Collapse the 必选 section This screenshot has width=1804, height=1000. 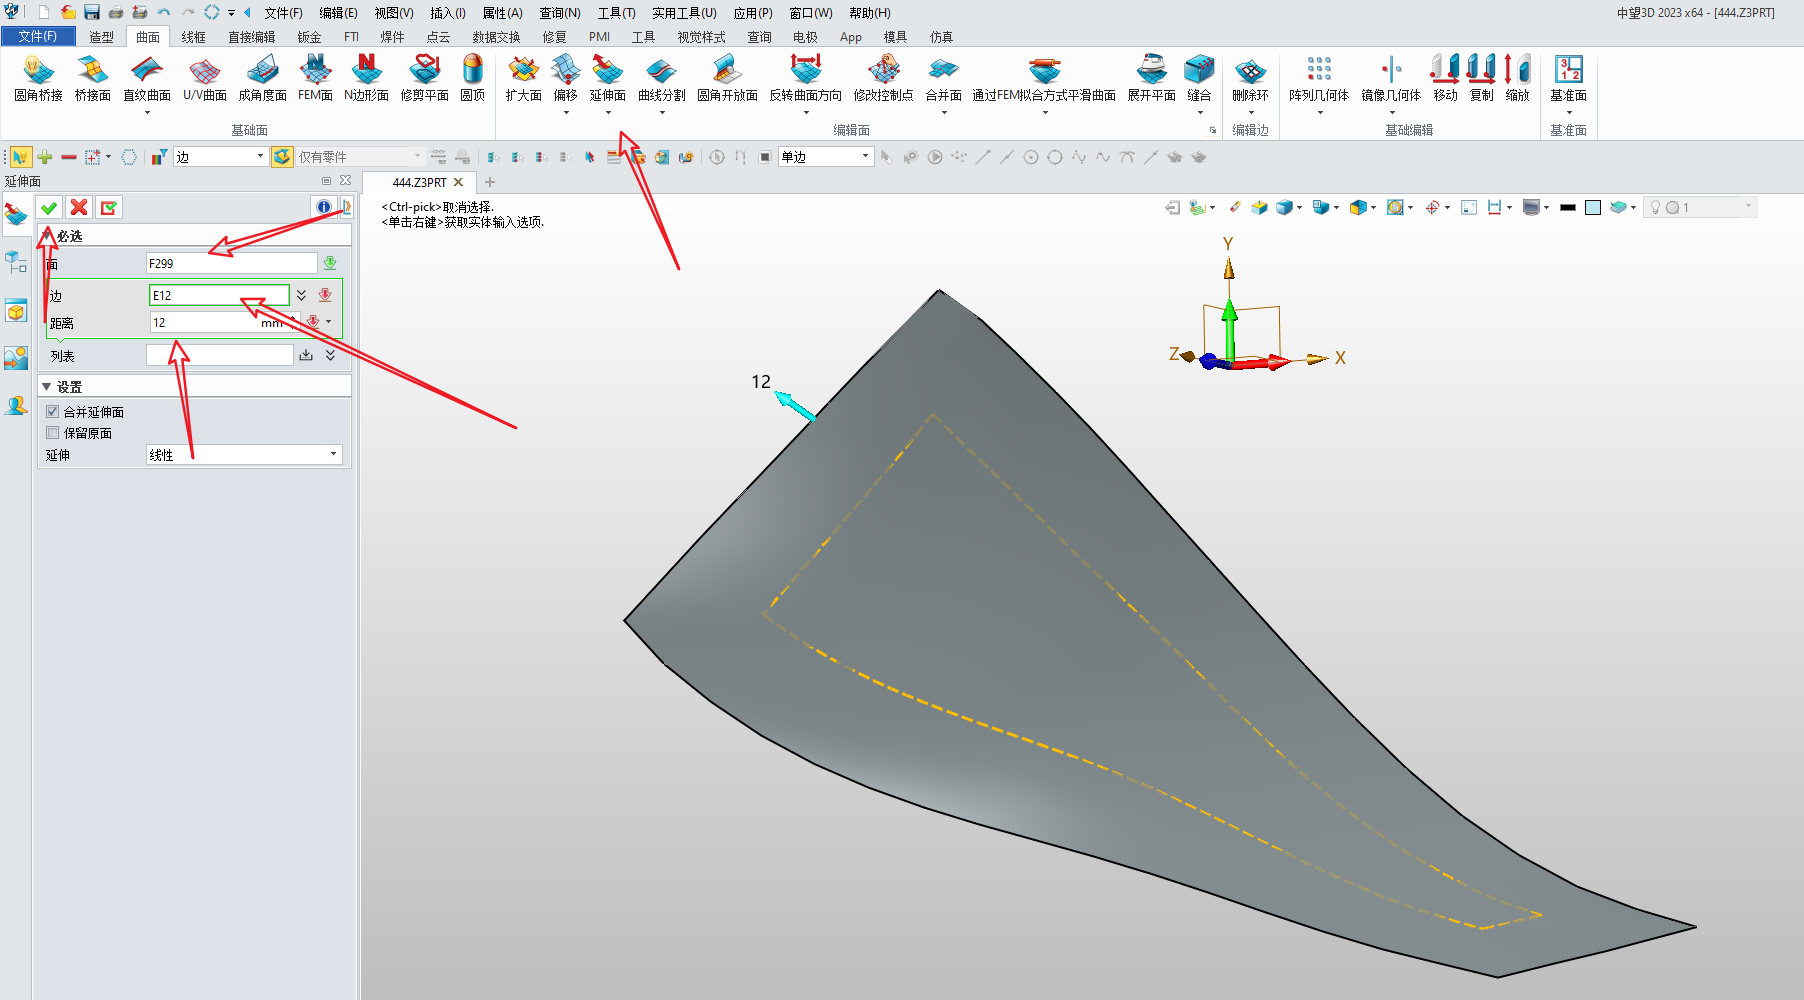(x=47, y=236)
